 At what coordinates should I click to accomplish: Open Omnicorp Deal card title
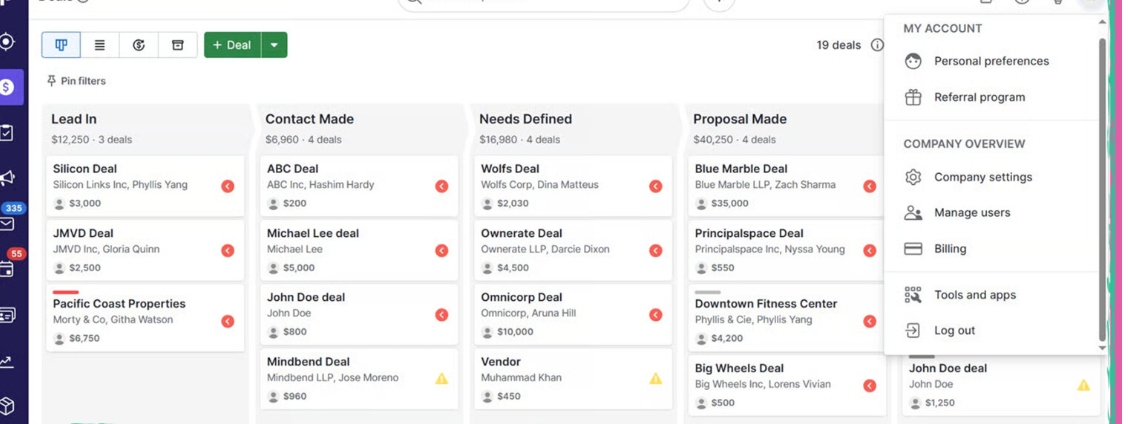(x=522, y=297)
